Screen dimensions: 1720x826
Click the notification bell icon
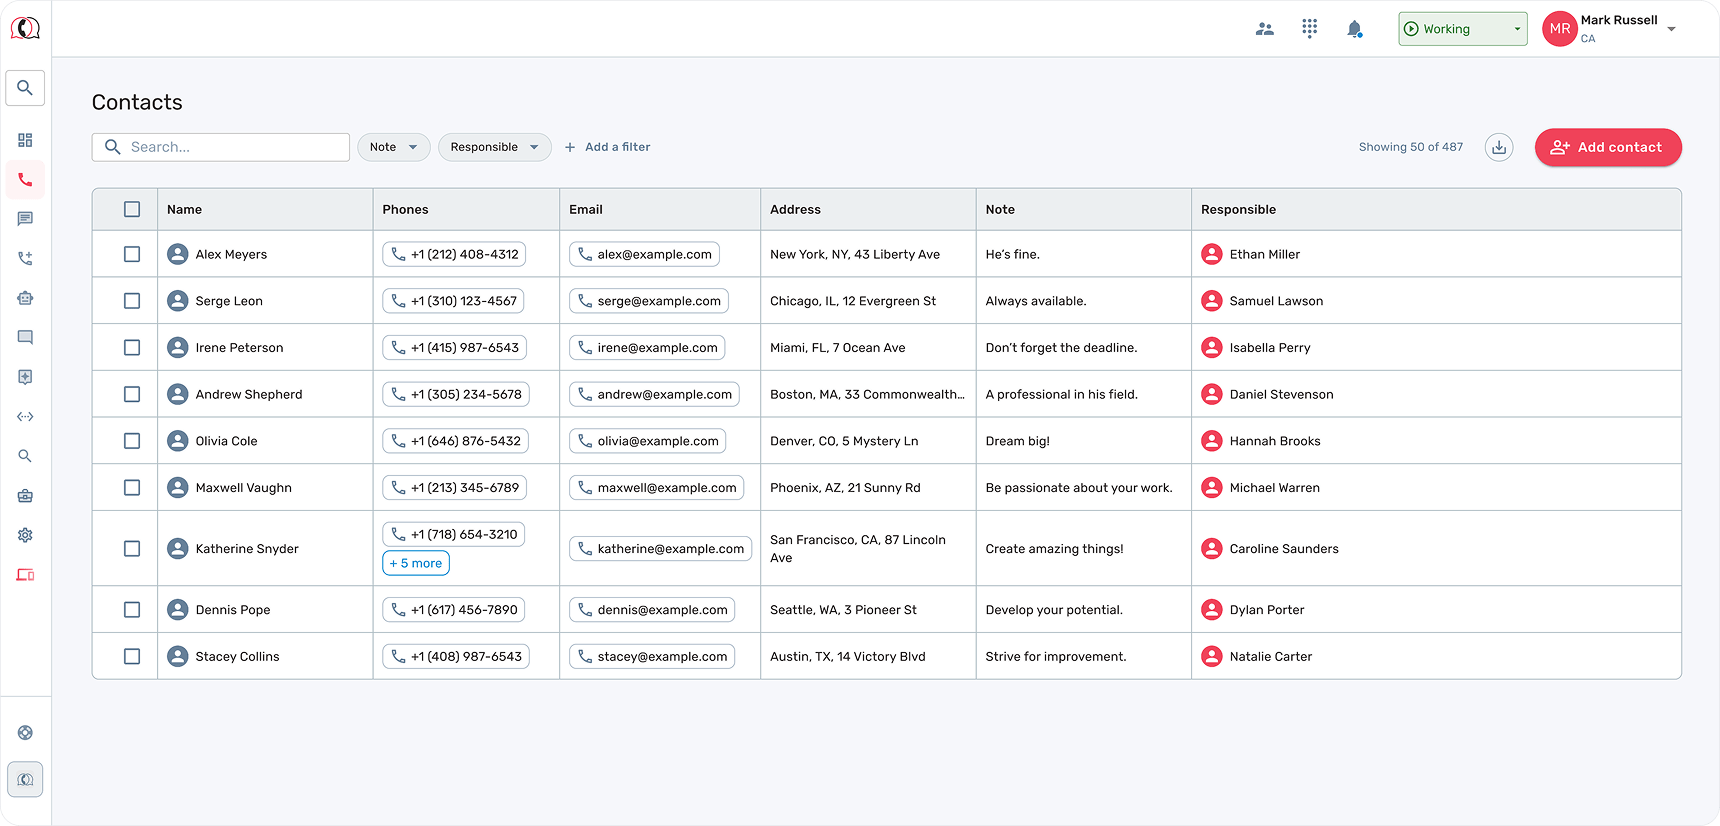tap(1354, 29)
